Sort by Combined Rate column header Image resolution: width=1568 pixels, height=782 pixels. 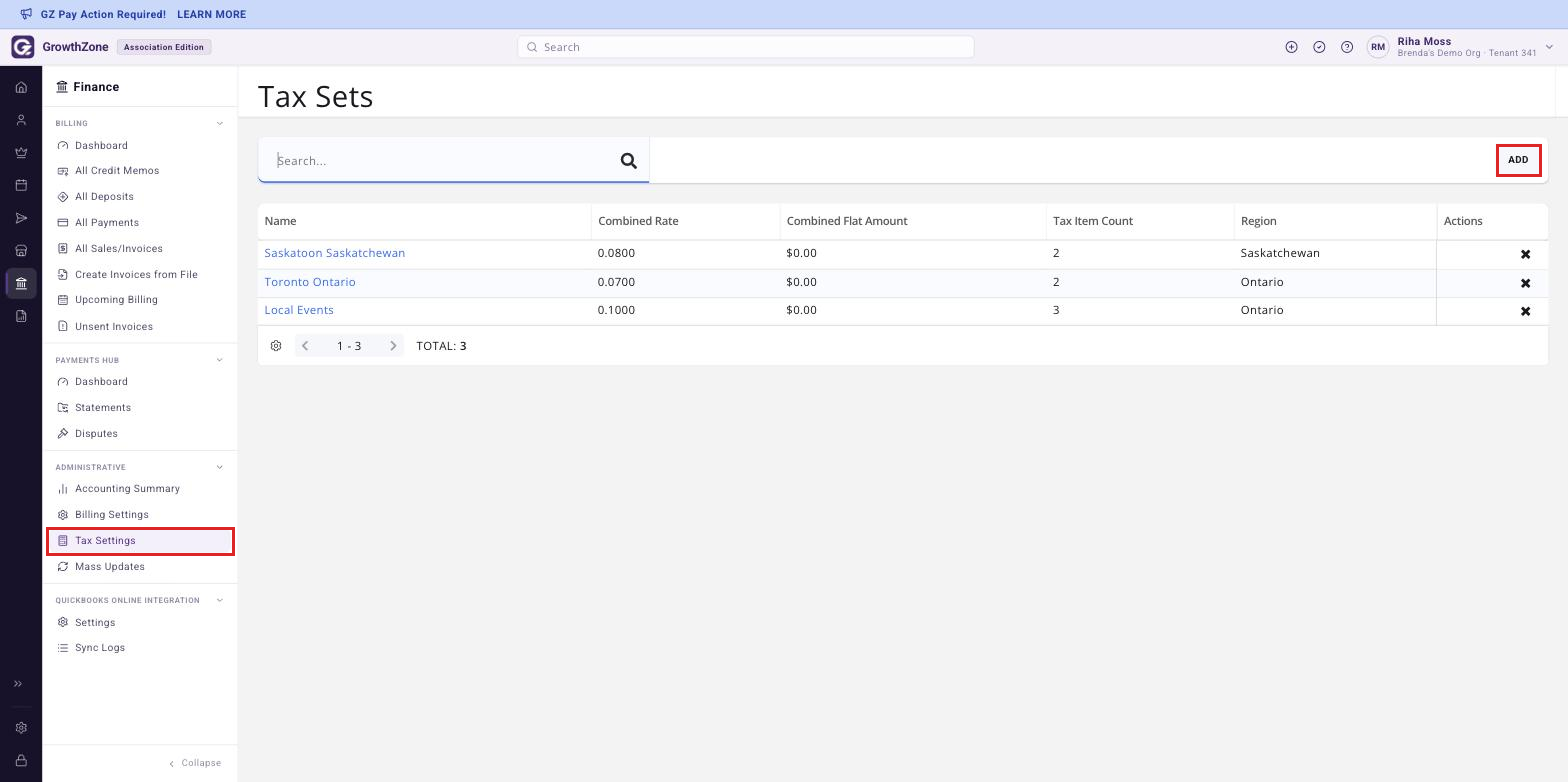tap(685, 221)
